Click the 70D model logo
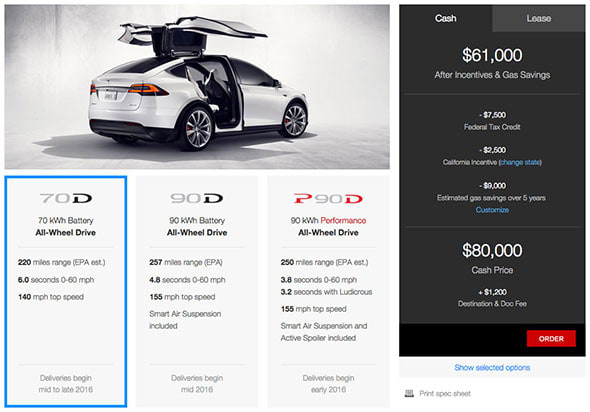The width and height of the screenshot is (590, 412). (66, 198)
